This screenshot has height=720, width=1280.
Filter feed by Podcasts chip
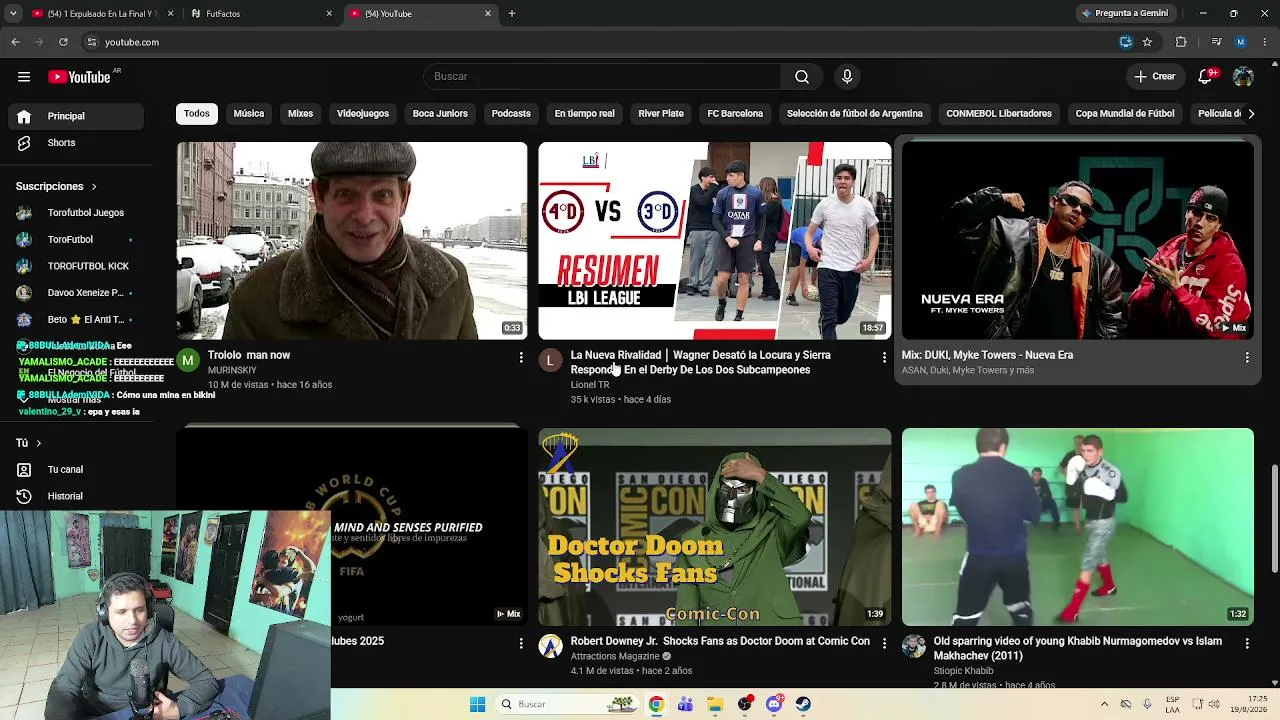(x=511, y=114)
